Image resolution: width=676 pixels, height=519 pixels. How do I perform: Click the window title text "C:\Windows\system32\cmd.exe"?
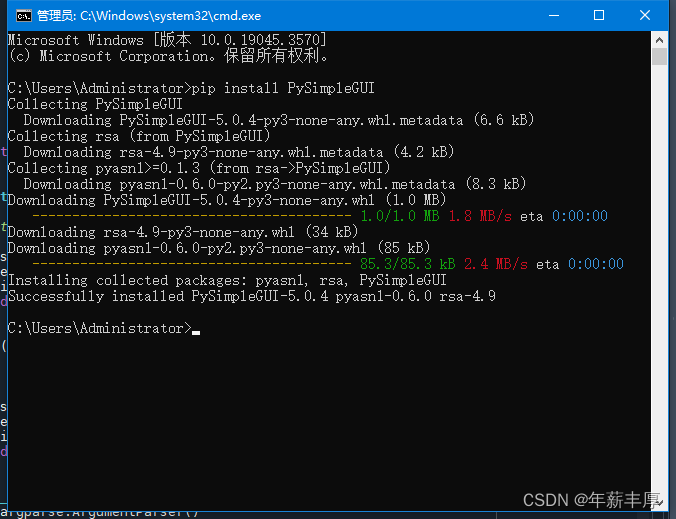[171, 16]
